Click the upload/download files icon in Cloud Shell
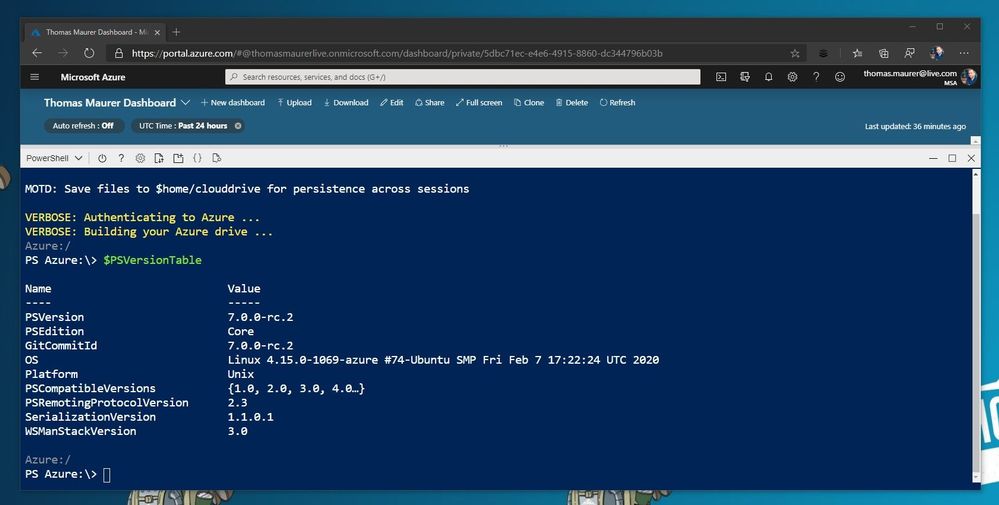Image resolution: width=999 pixels, height=505 pixels. coord(159,158)
